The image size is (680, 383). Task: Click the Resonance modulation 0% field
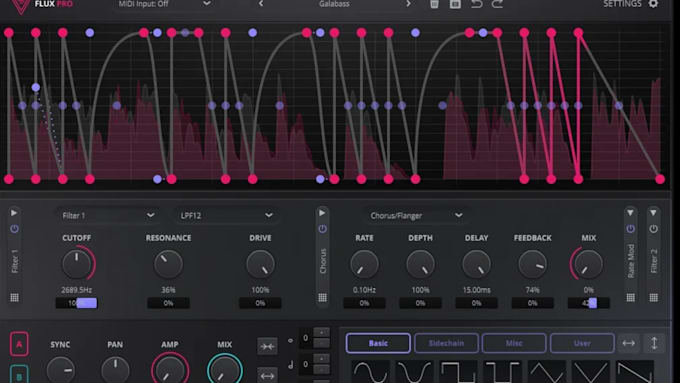click(168, 303)
